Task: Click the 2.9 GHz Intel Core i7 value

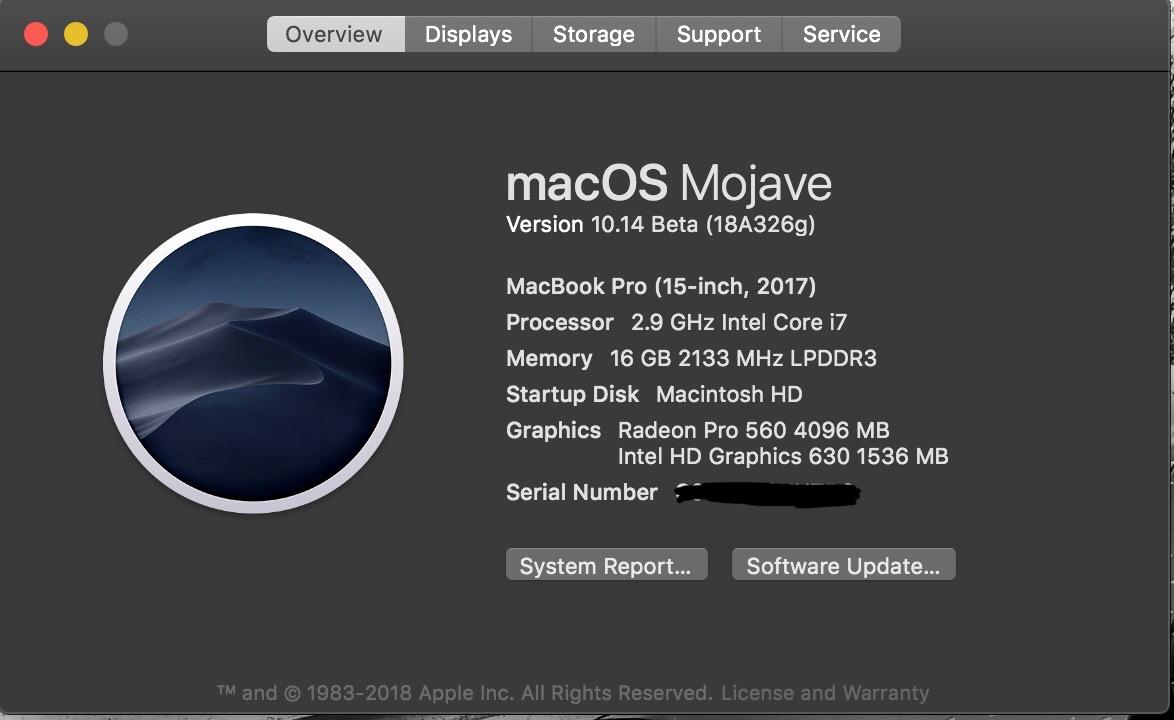Action: (x=739, y=323)
